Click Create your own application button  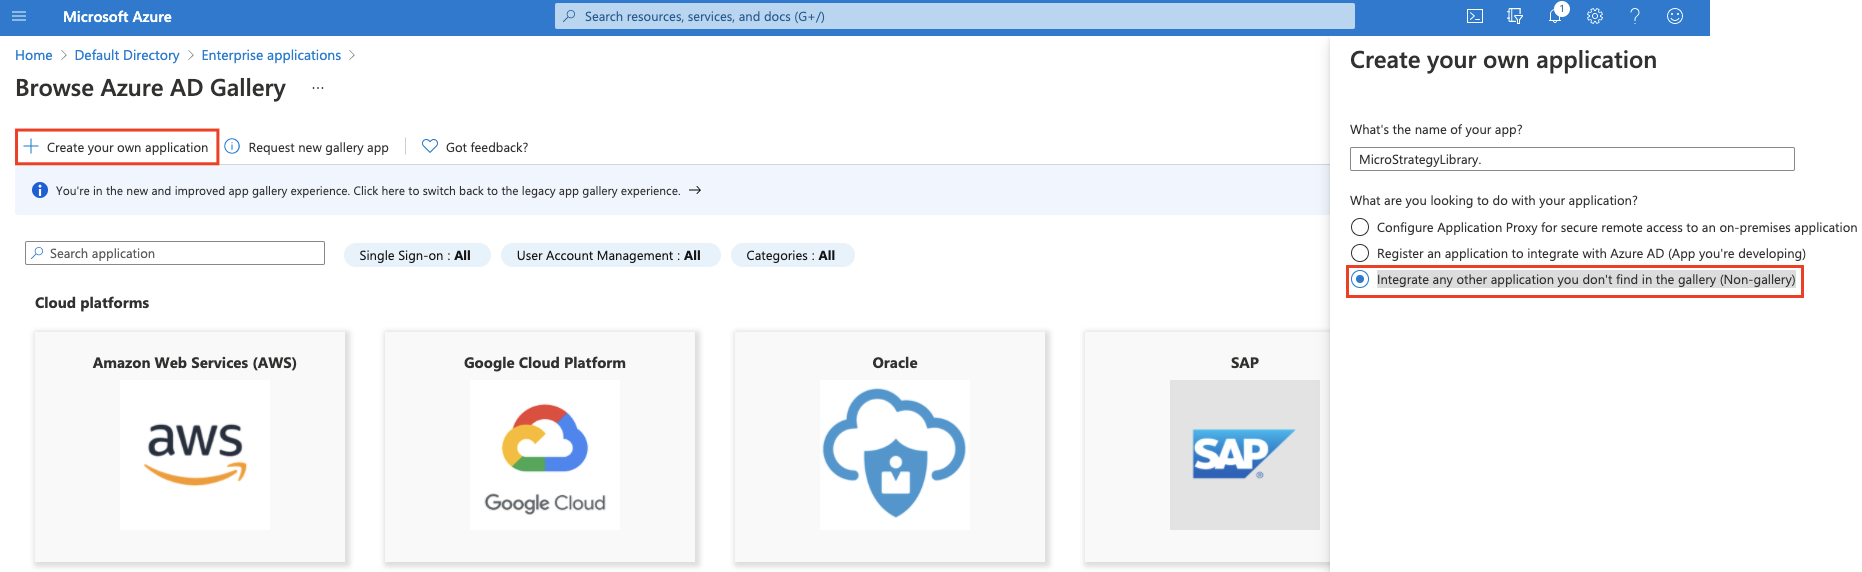(117, 147)
